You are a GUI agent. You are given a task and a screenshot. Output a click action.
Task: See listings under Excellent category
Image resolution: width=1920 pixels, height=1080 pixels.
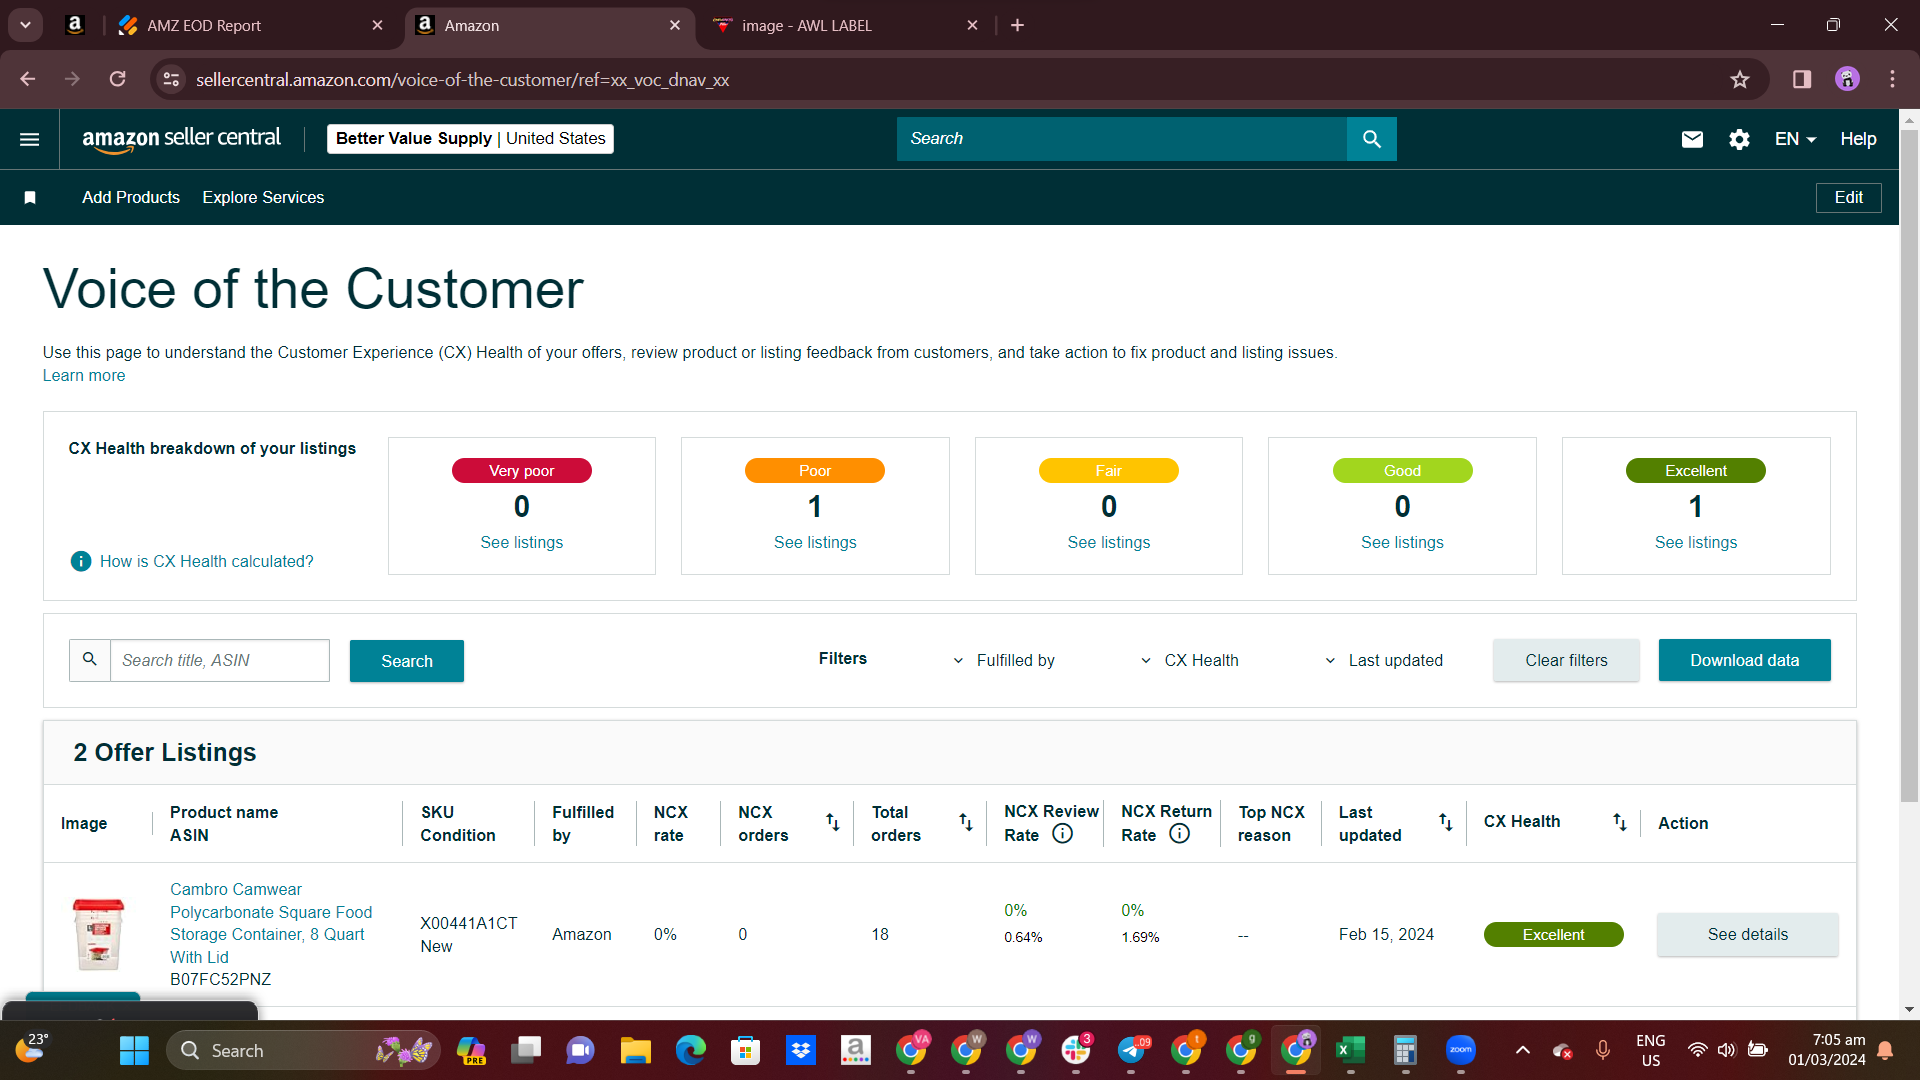(1696, 543)
